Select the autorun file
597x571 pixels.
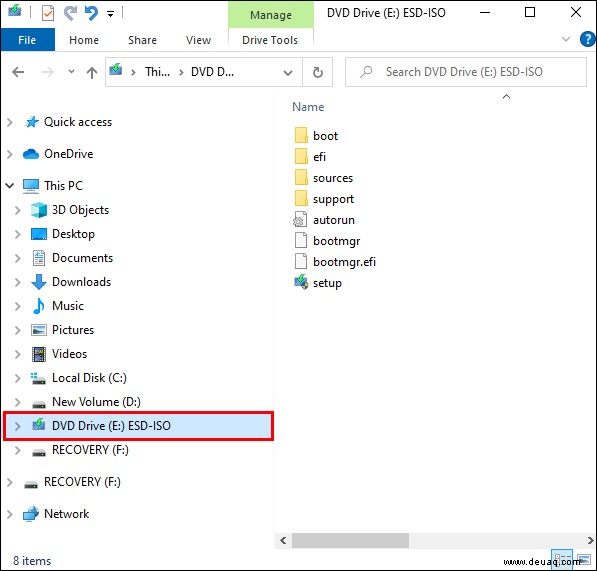coord(334,220)
